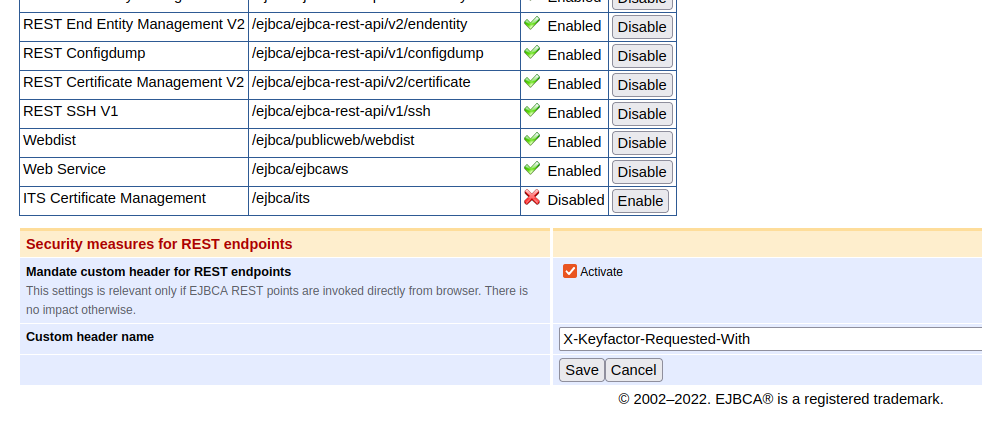
Task: Disable the REST Configdump protocol
Action: (x=641, y=56)
